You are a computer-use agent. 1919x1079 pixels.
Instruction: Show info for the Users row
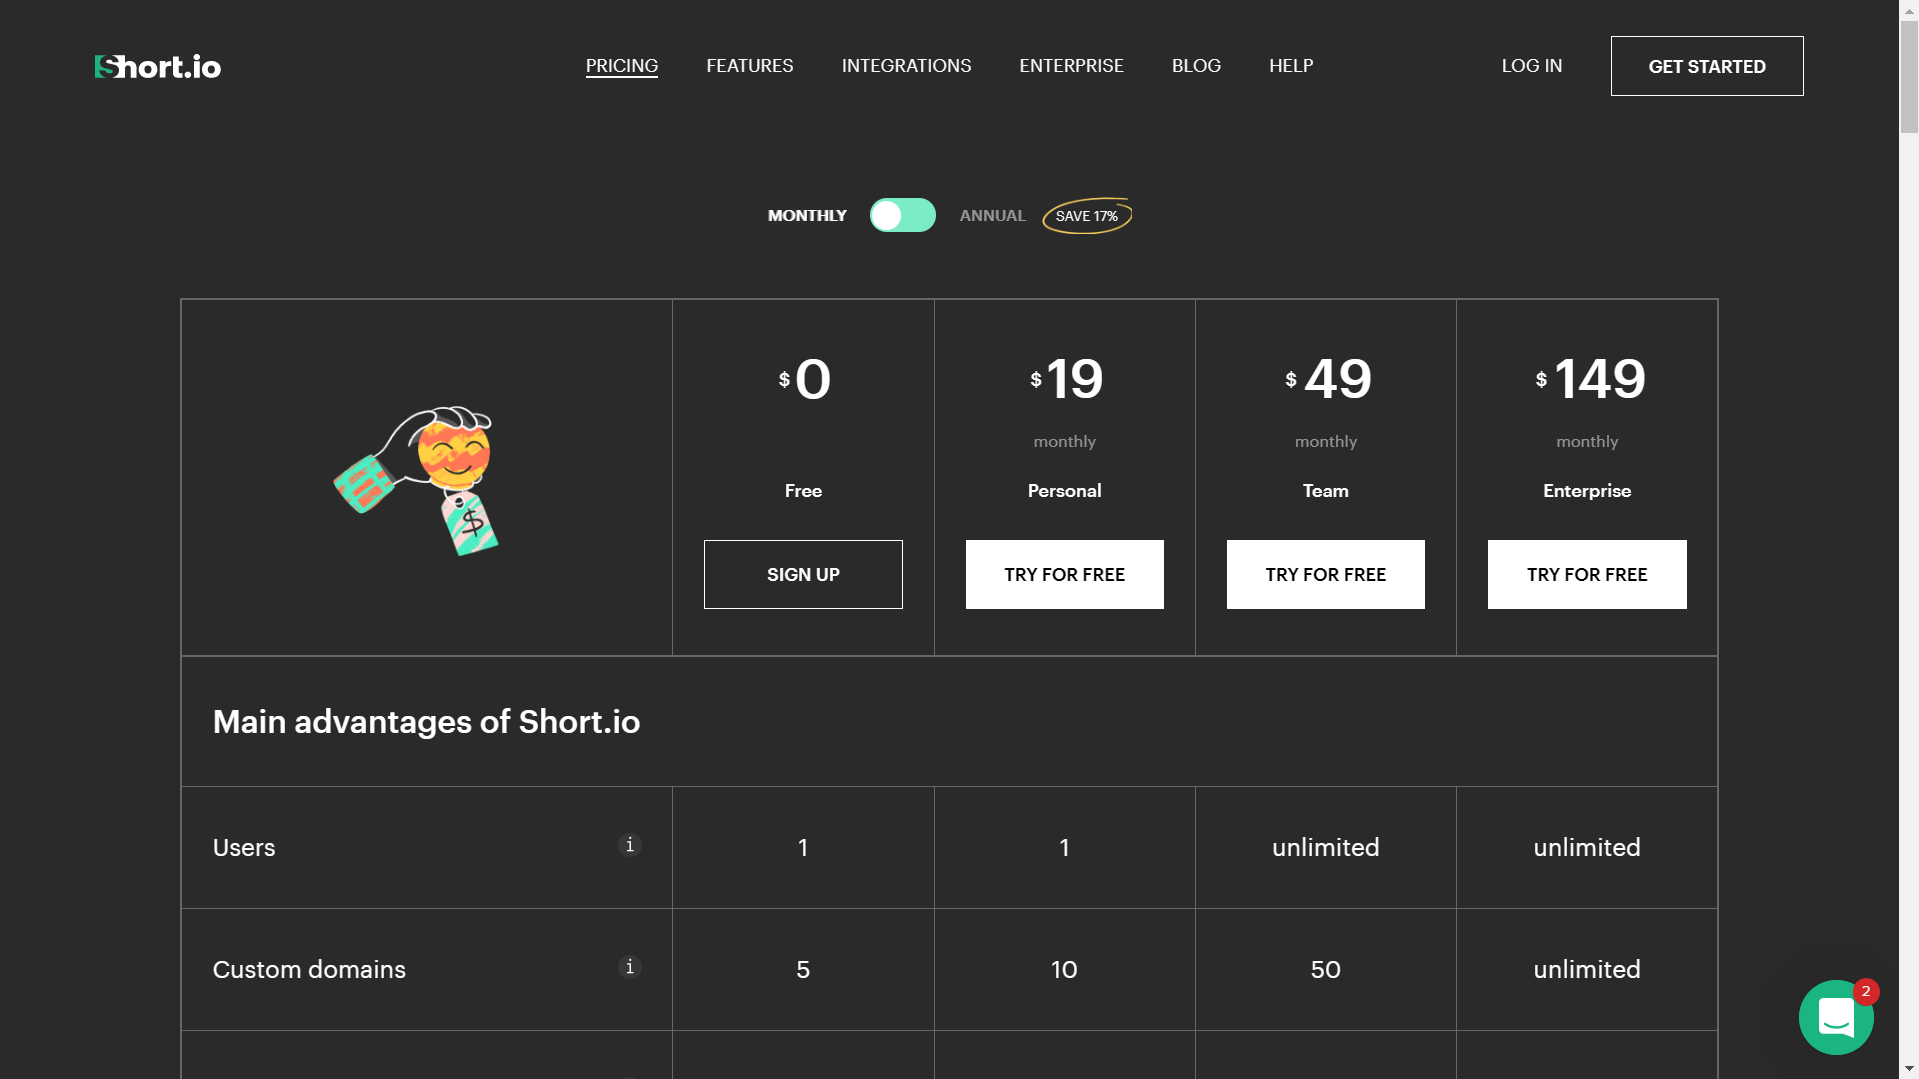click(x=630, y=845)
